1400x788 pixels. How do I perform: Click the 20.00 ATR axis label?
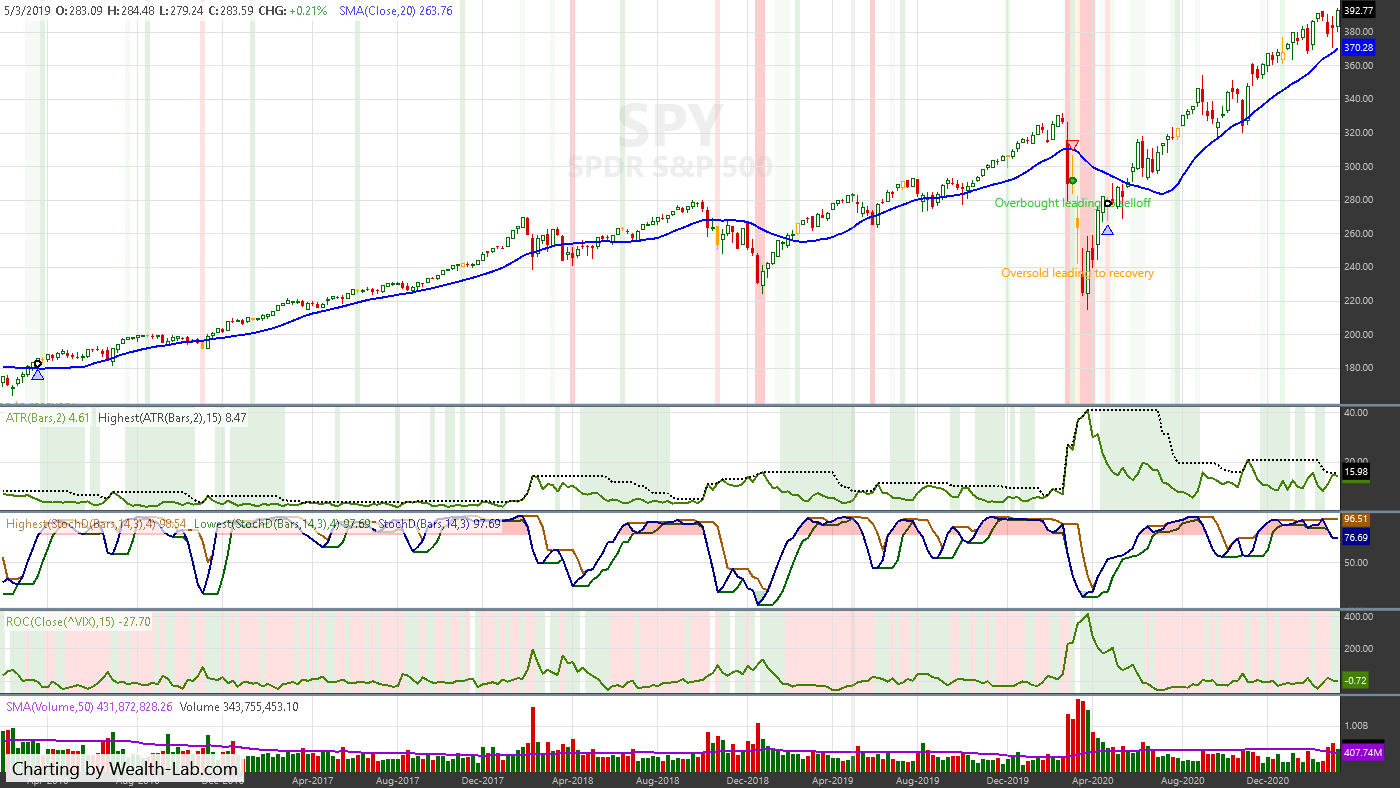pyautogui.click(x=1357, y=461)
